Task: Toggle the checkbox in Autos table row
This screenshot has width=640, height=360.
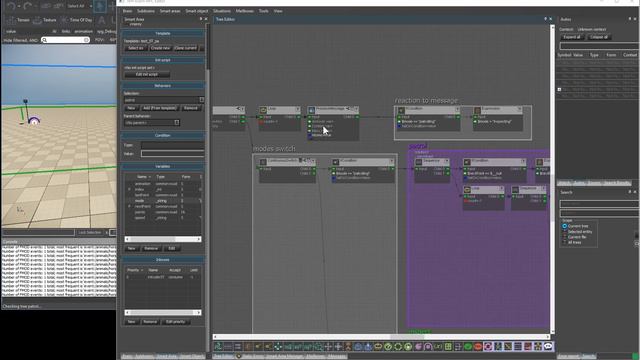Action: coord(559,89)
